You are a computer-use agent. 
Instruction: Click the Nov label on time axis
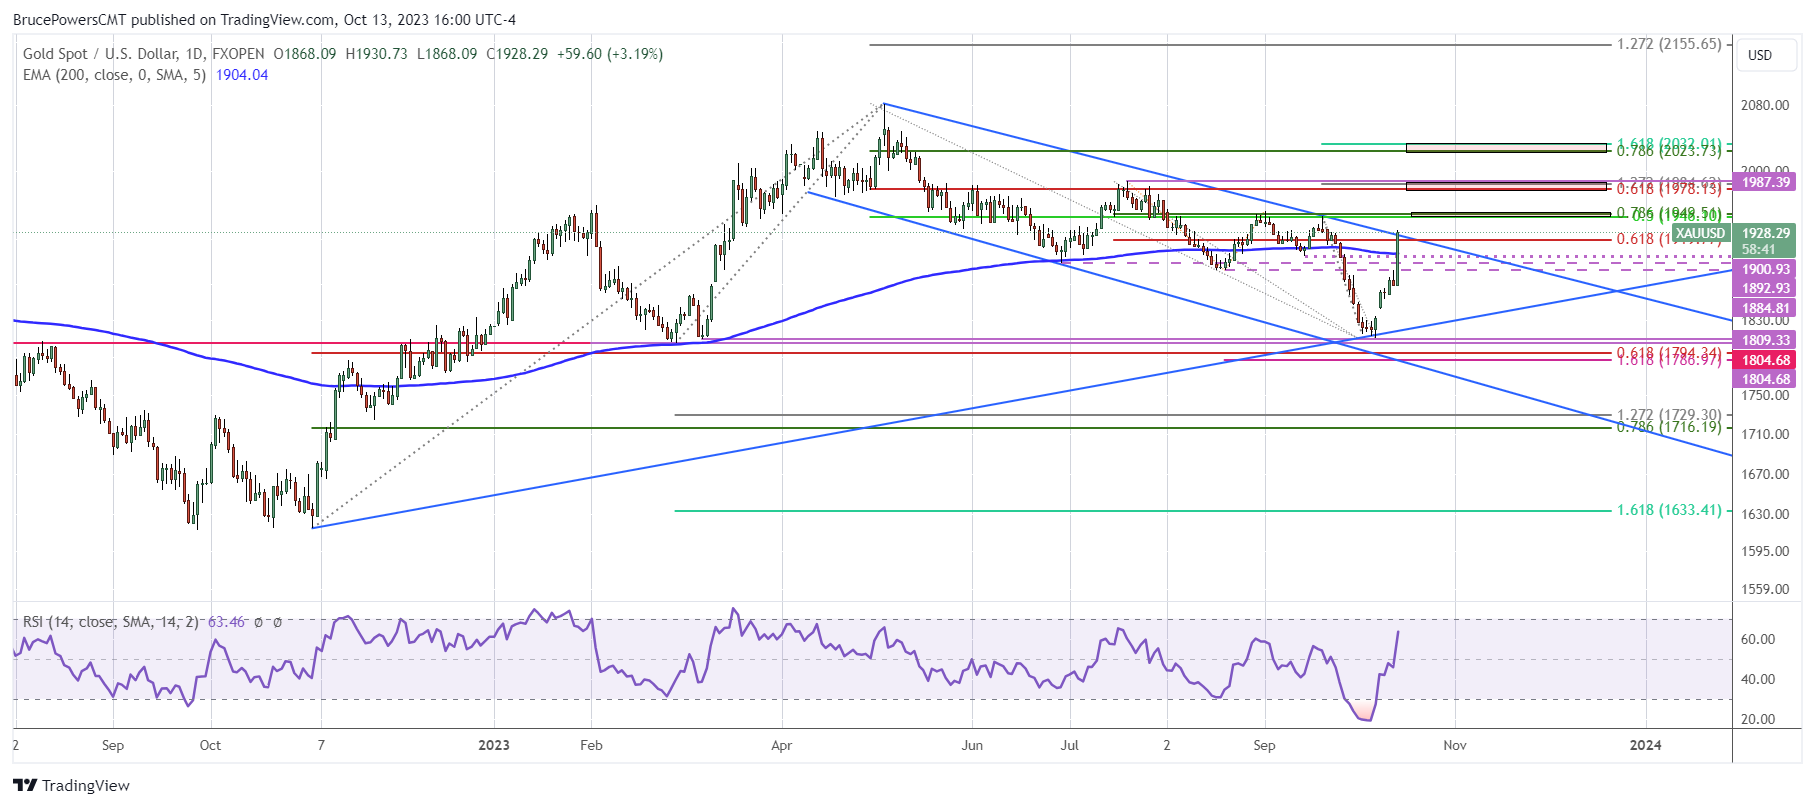1455,745
